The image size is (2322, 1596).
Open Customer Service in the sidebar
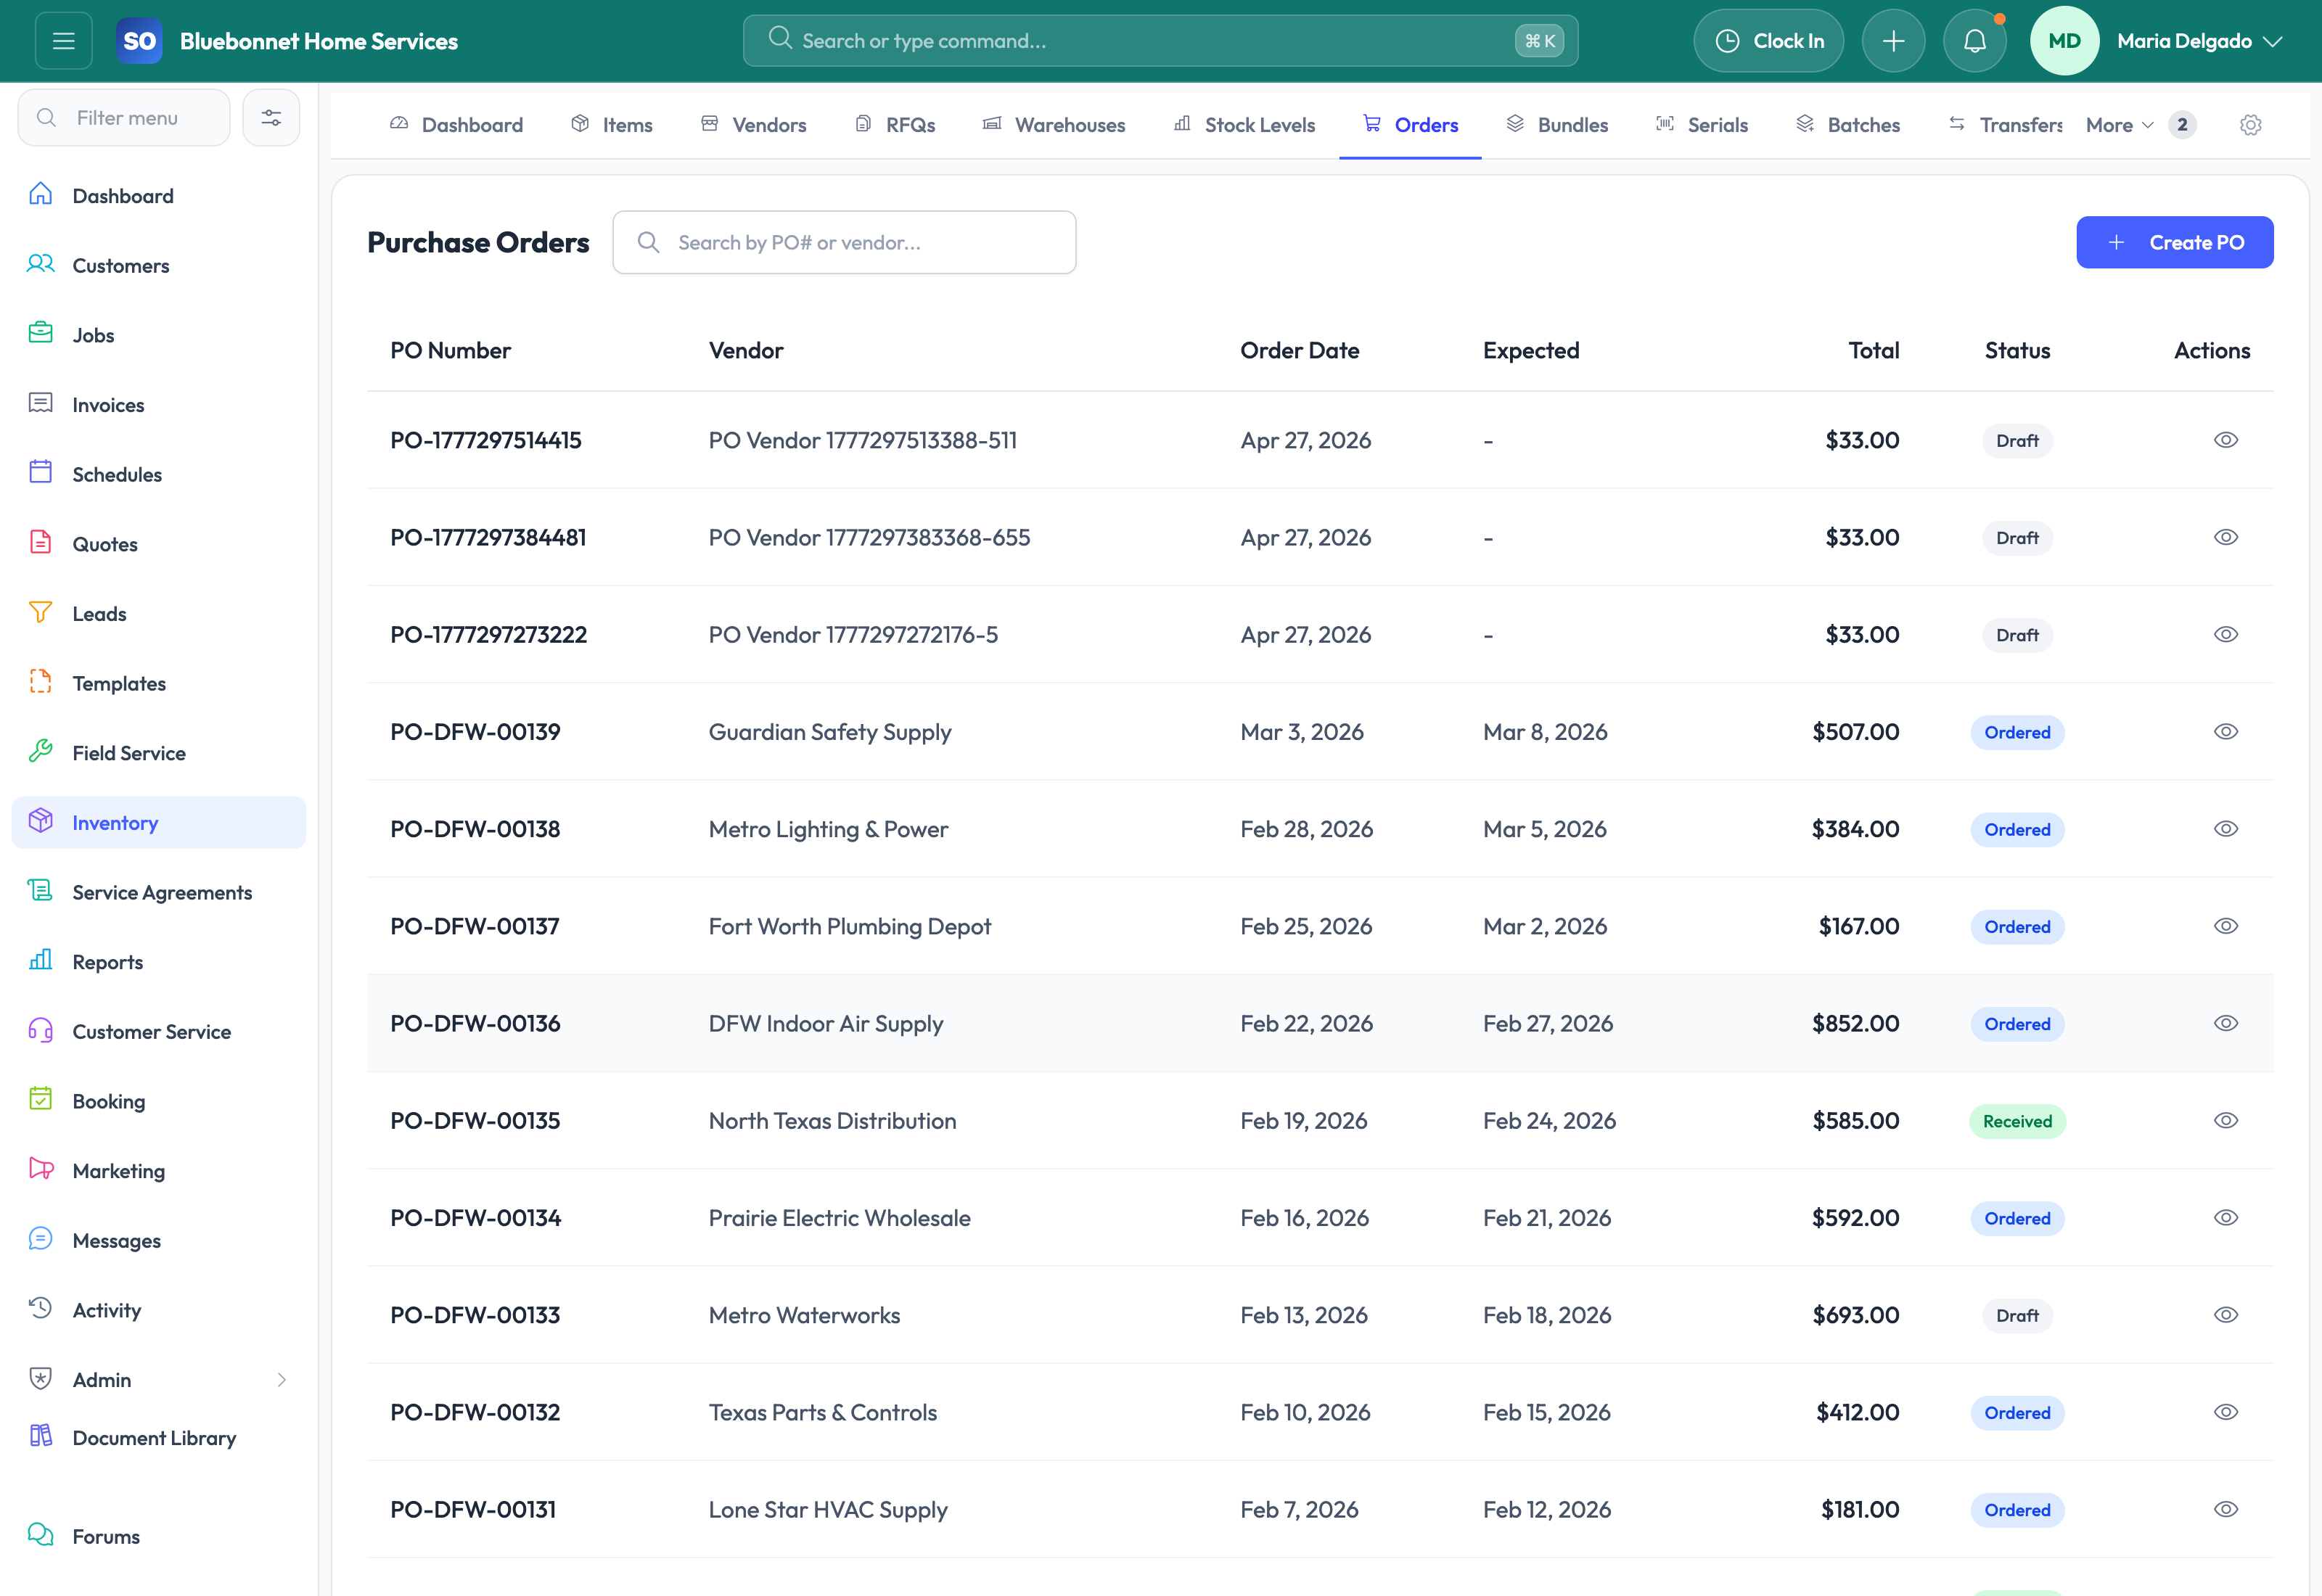click(x=159, y=1032)
